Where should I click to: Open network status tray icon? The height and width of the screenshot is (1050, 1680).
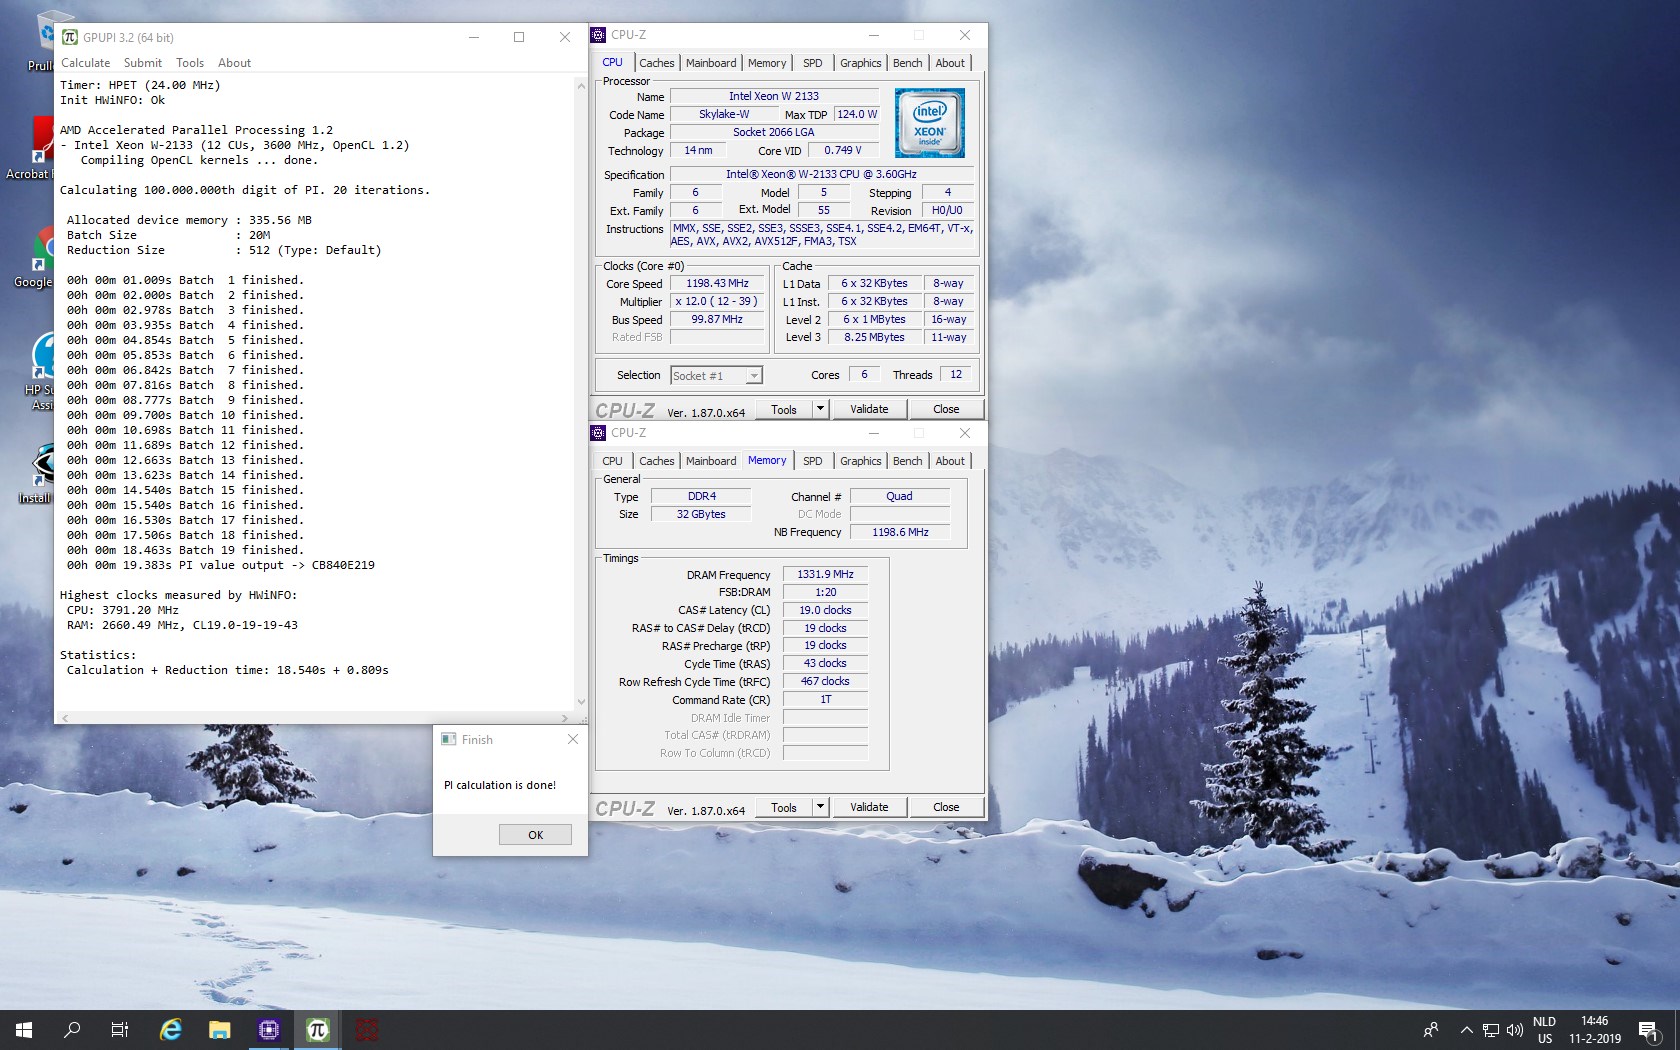click(x=1490, y=1029)
